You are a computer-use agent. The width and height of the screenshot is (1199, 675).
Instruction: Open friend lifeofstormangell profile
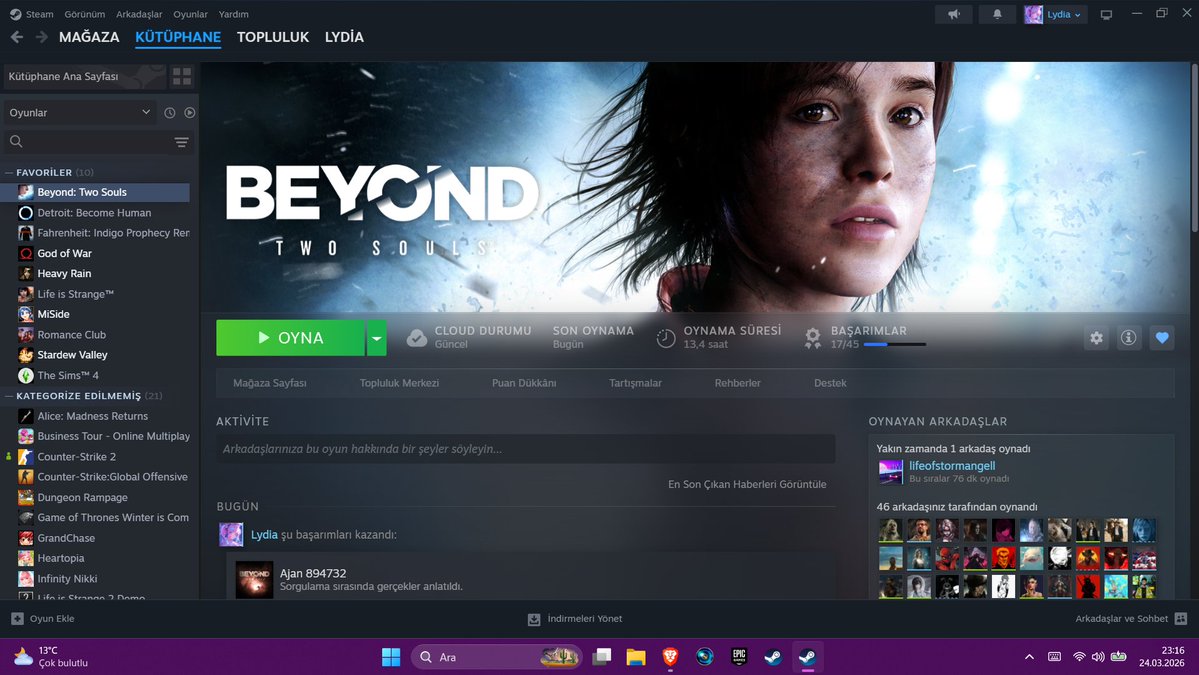[x=952, y=466]
